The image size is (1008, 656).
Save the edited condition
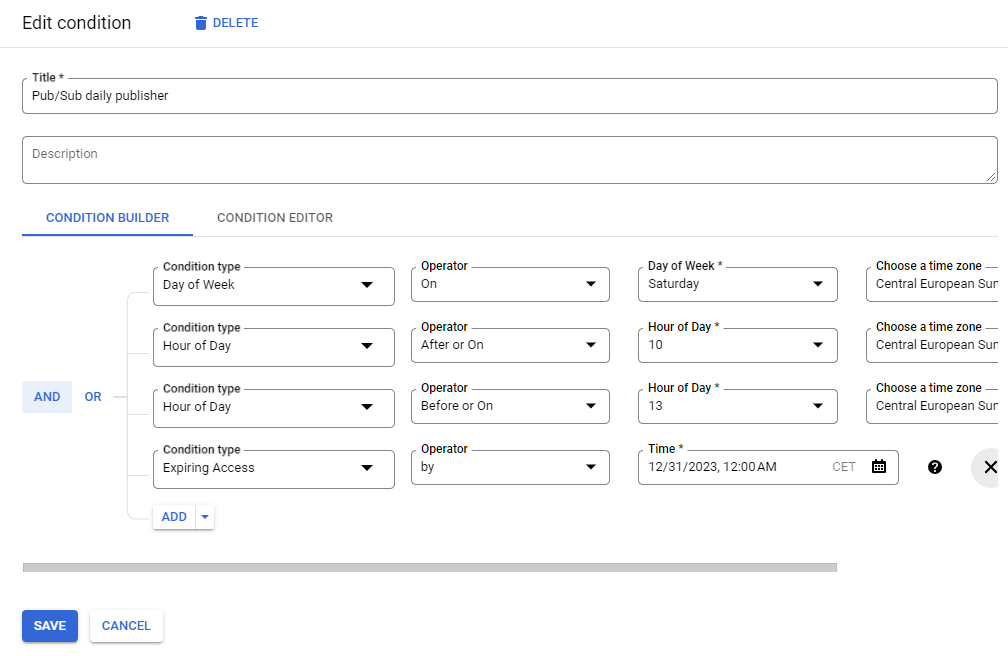49,625
